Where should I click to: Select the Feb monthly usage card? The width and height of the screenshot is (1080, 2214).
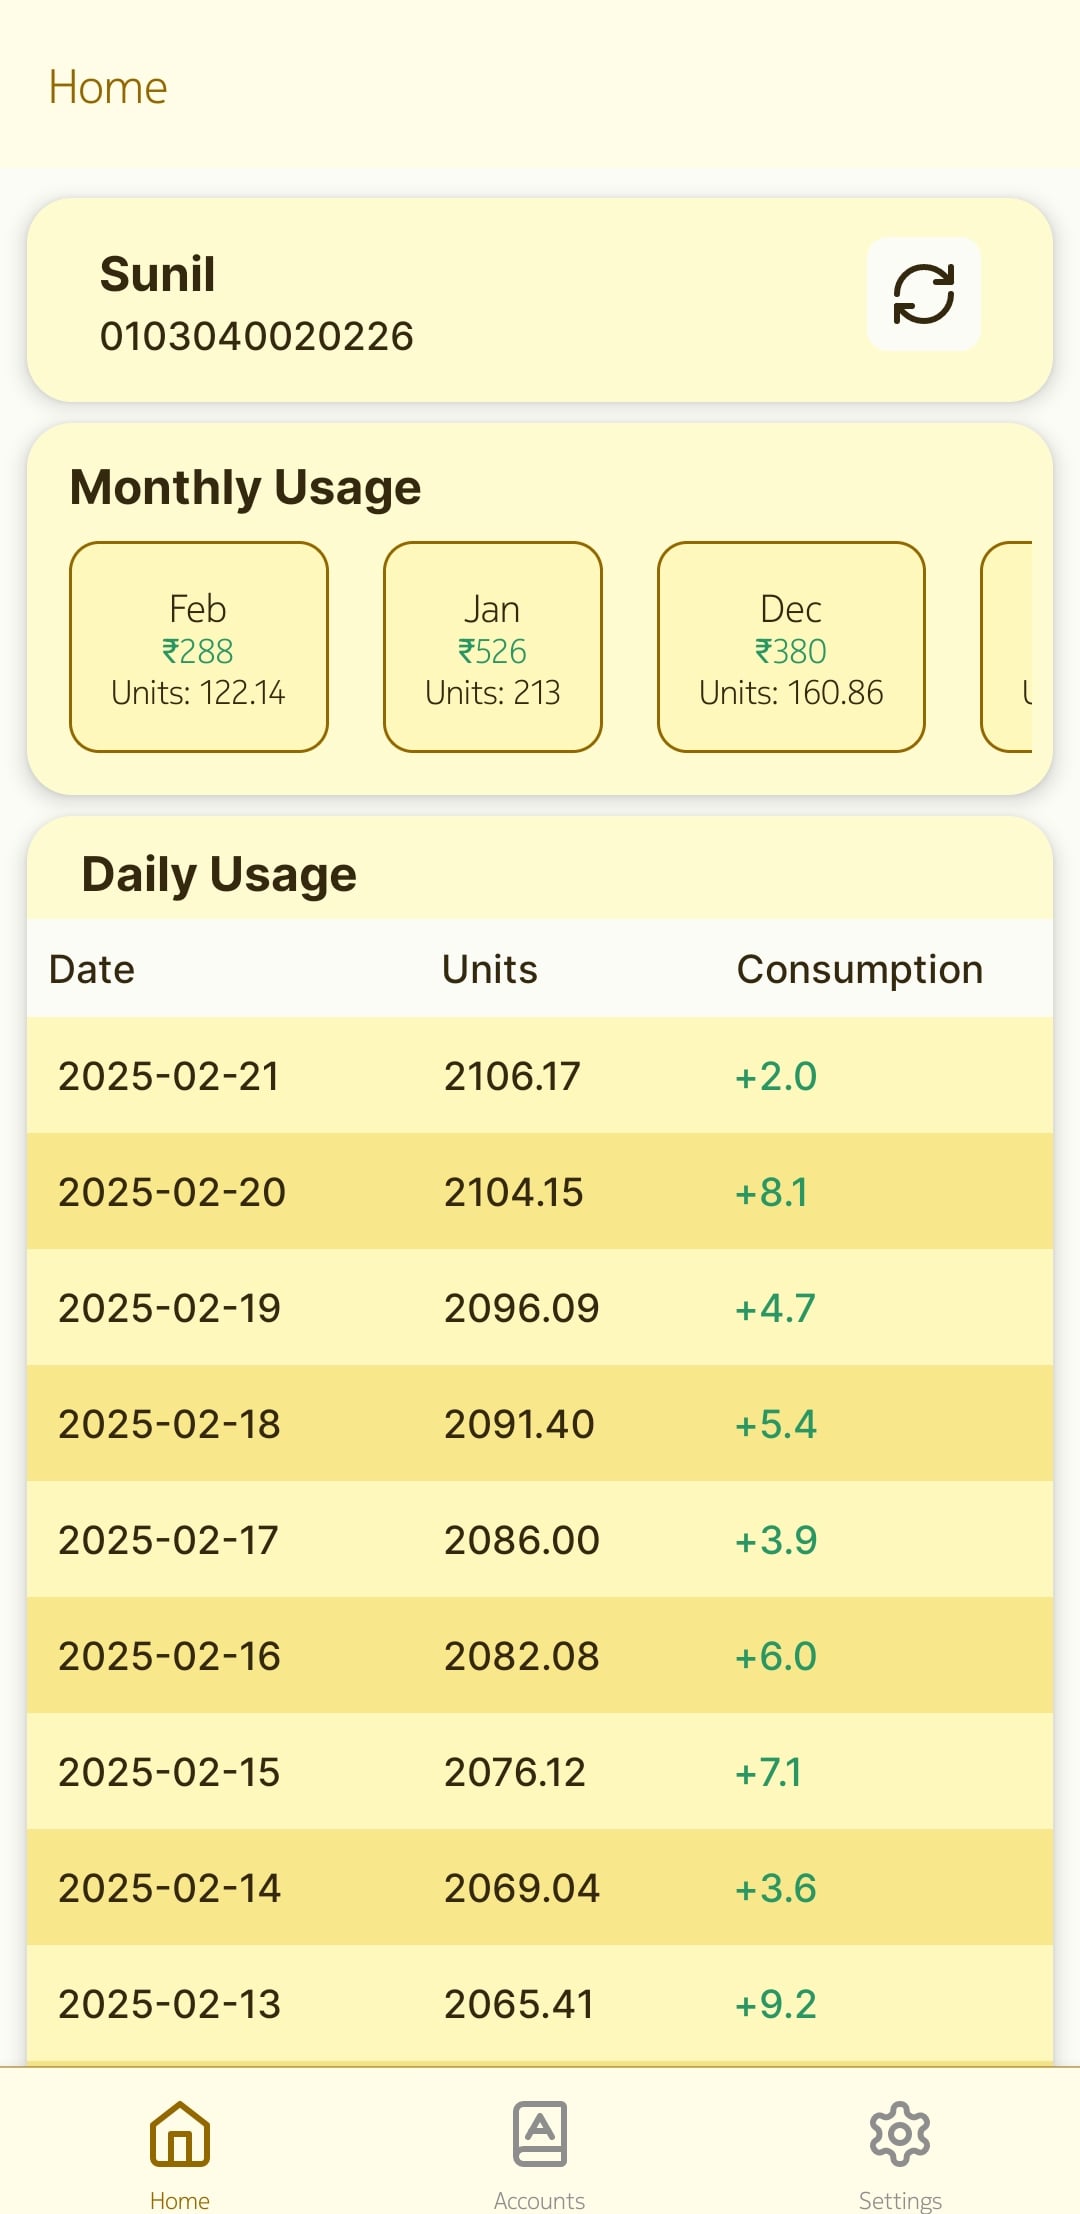point(199,647)
